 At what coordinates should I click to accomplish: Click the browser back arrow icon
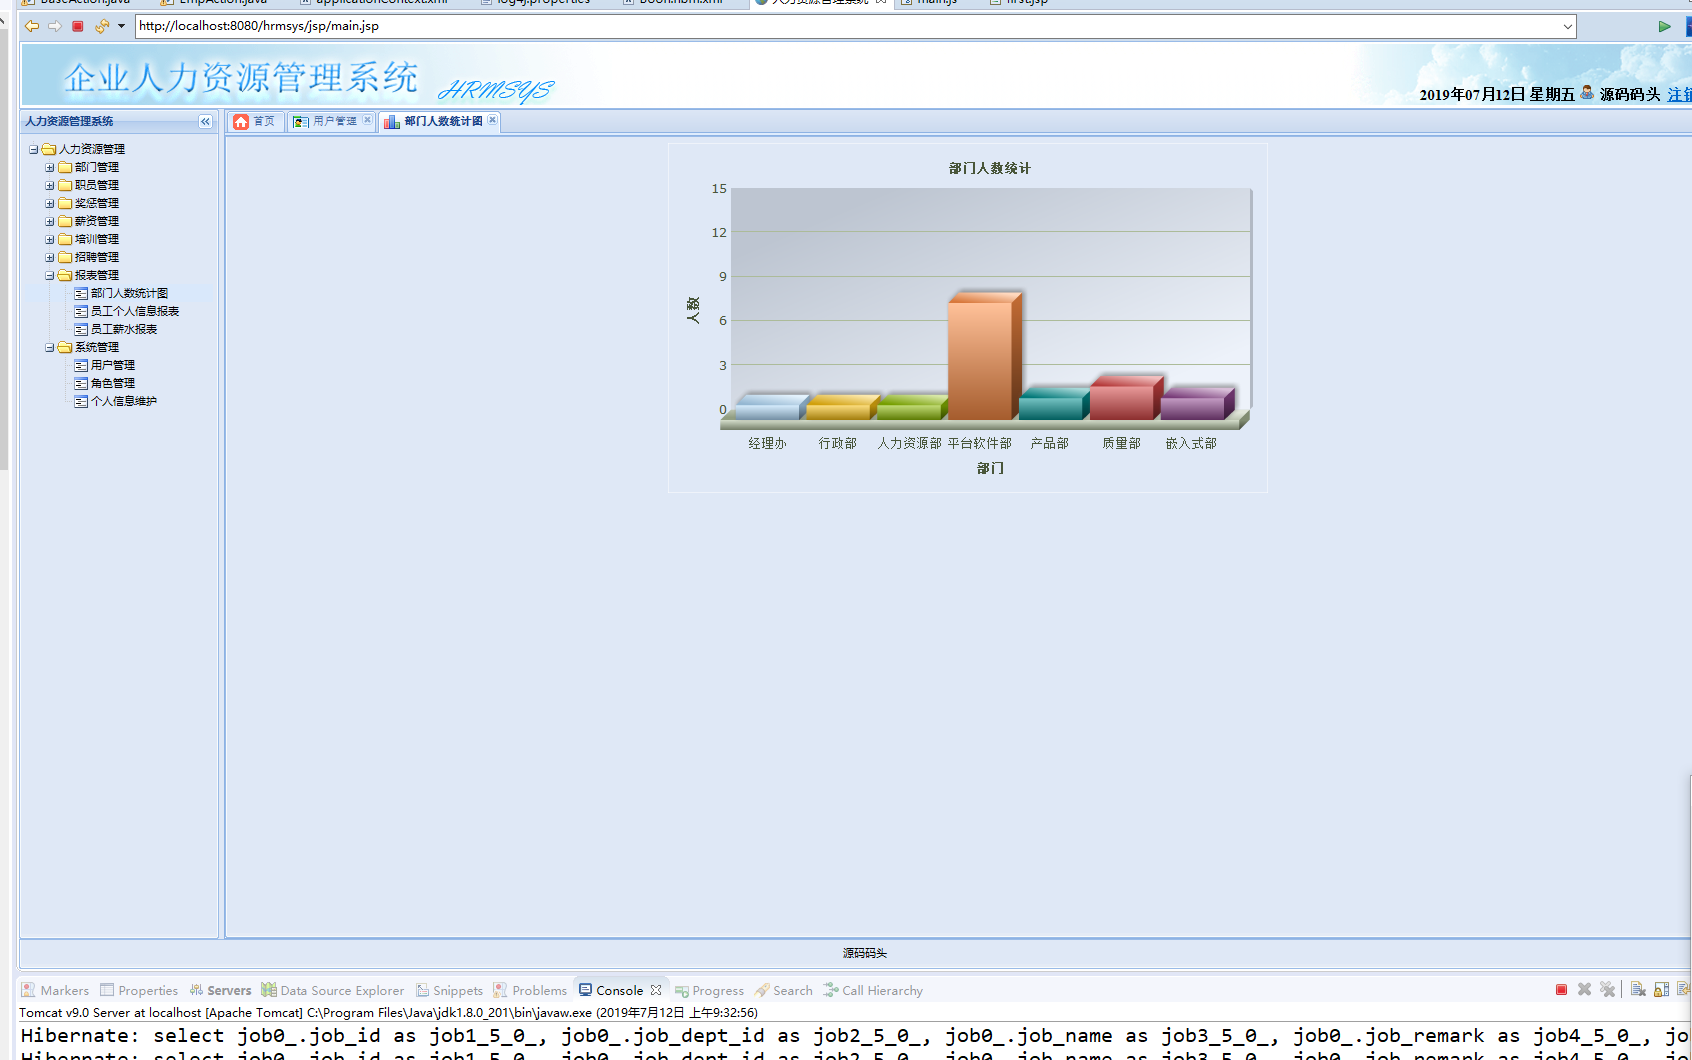pos(32,26)
